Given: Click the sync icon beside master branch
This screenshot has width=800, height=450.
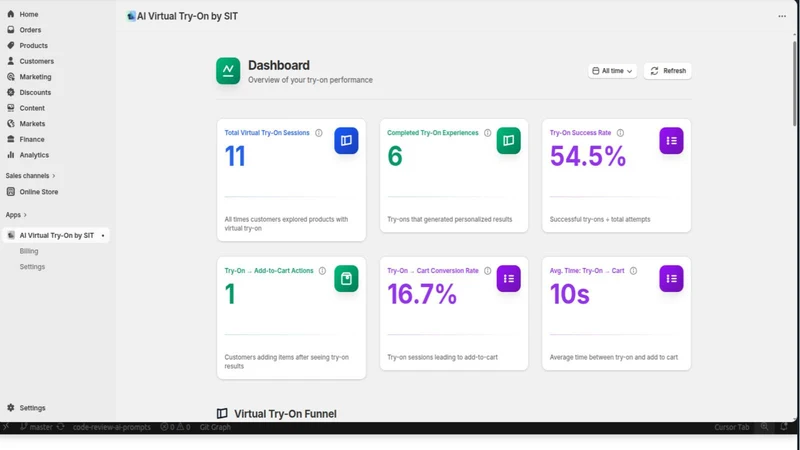Looking at the screenshot, I should pos(61,427).
